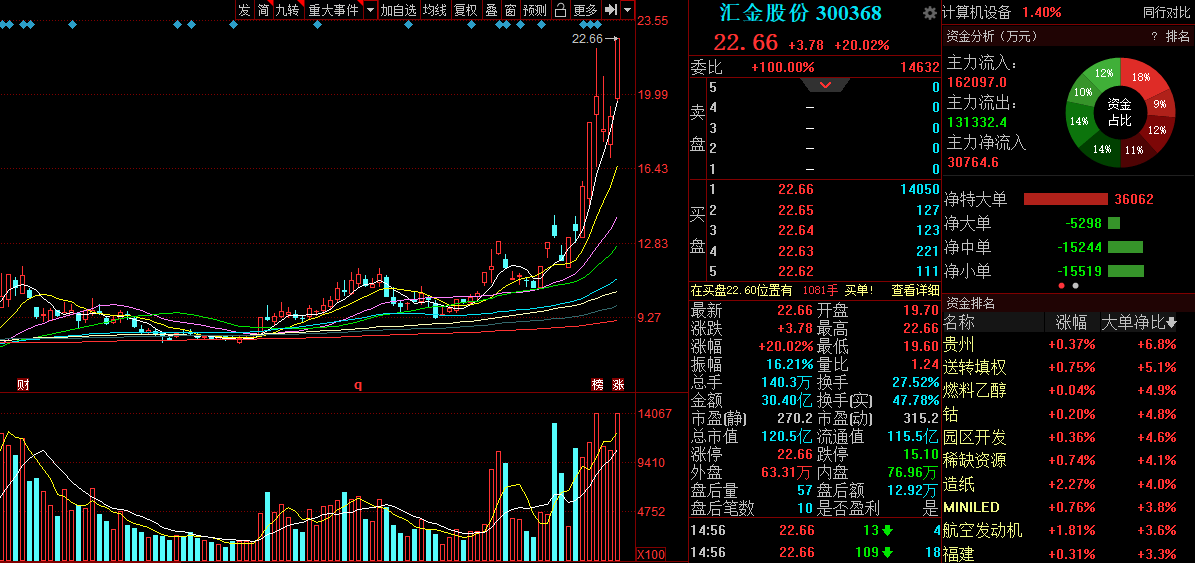
Task: Open settings gear beside 汇金股份 300368
Action: pos(930,13)
